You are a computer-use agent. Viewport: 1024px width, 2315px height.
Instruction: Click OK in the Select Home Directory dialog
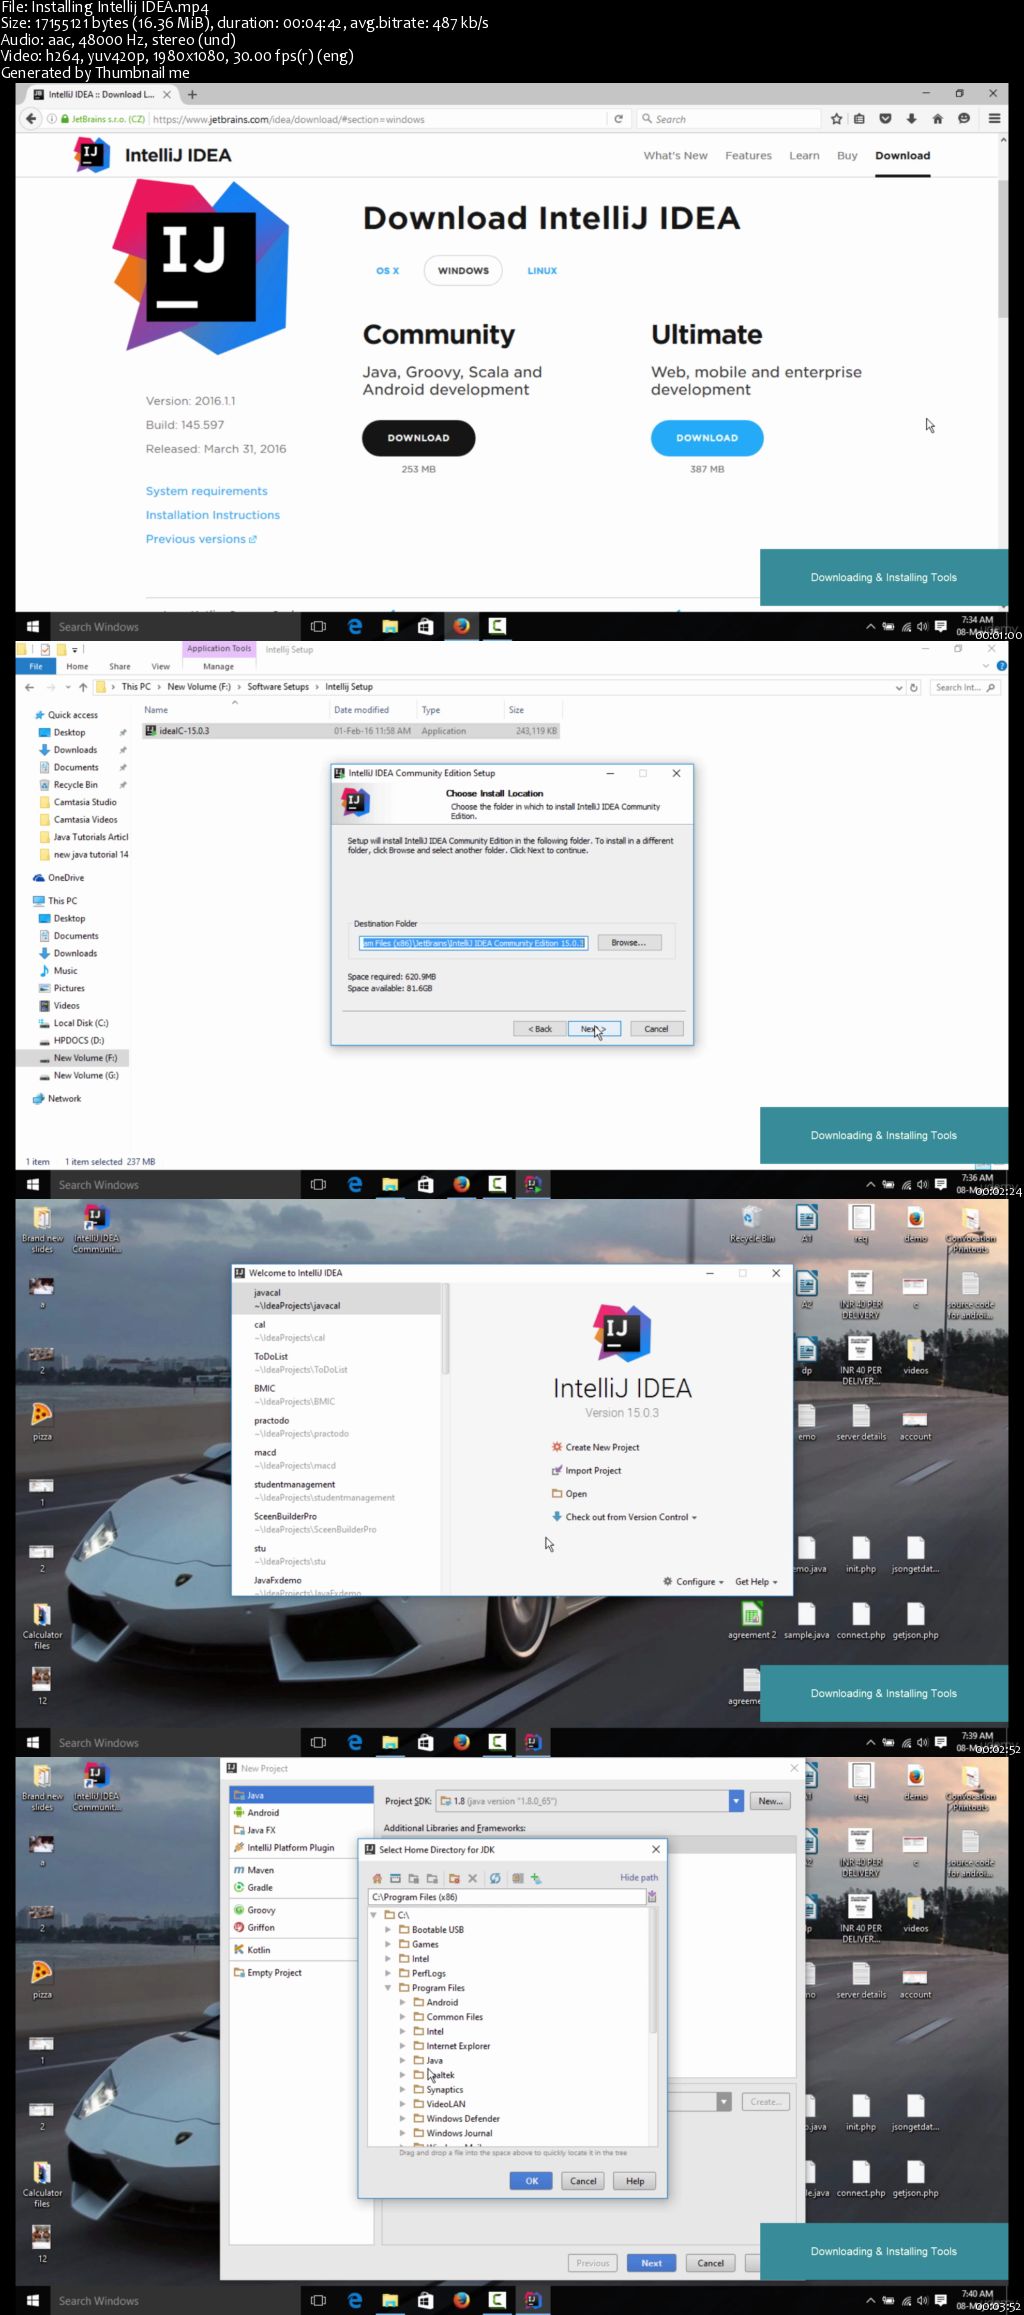click(x=532, y=2181)
